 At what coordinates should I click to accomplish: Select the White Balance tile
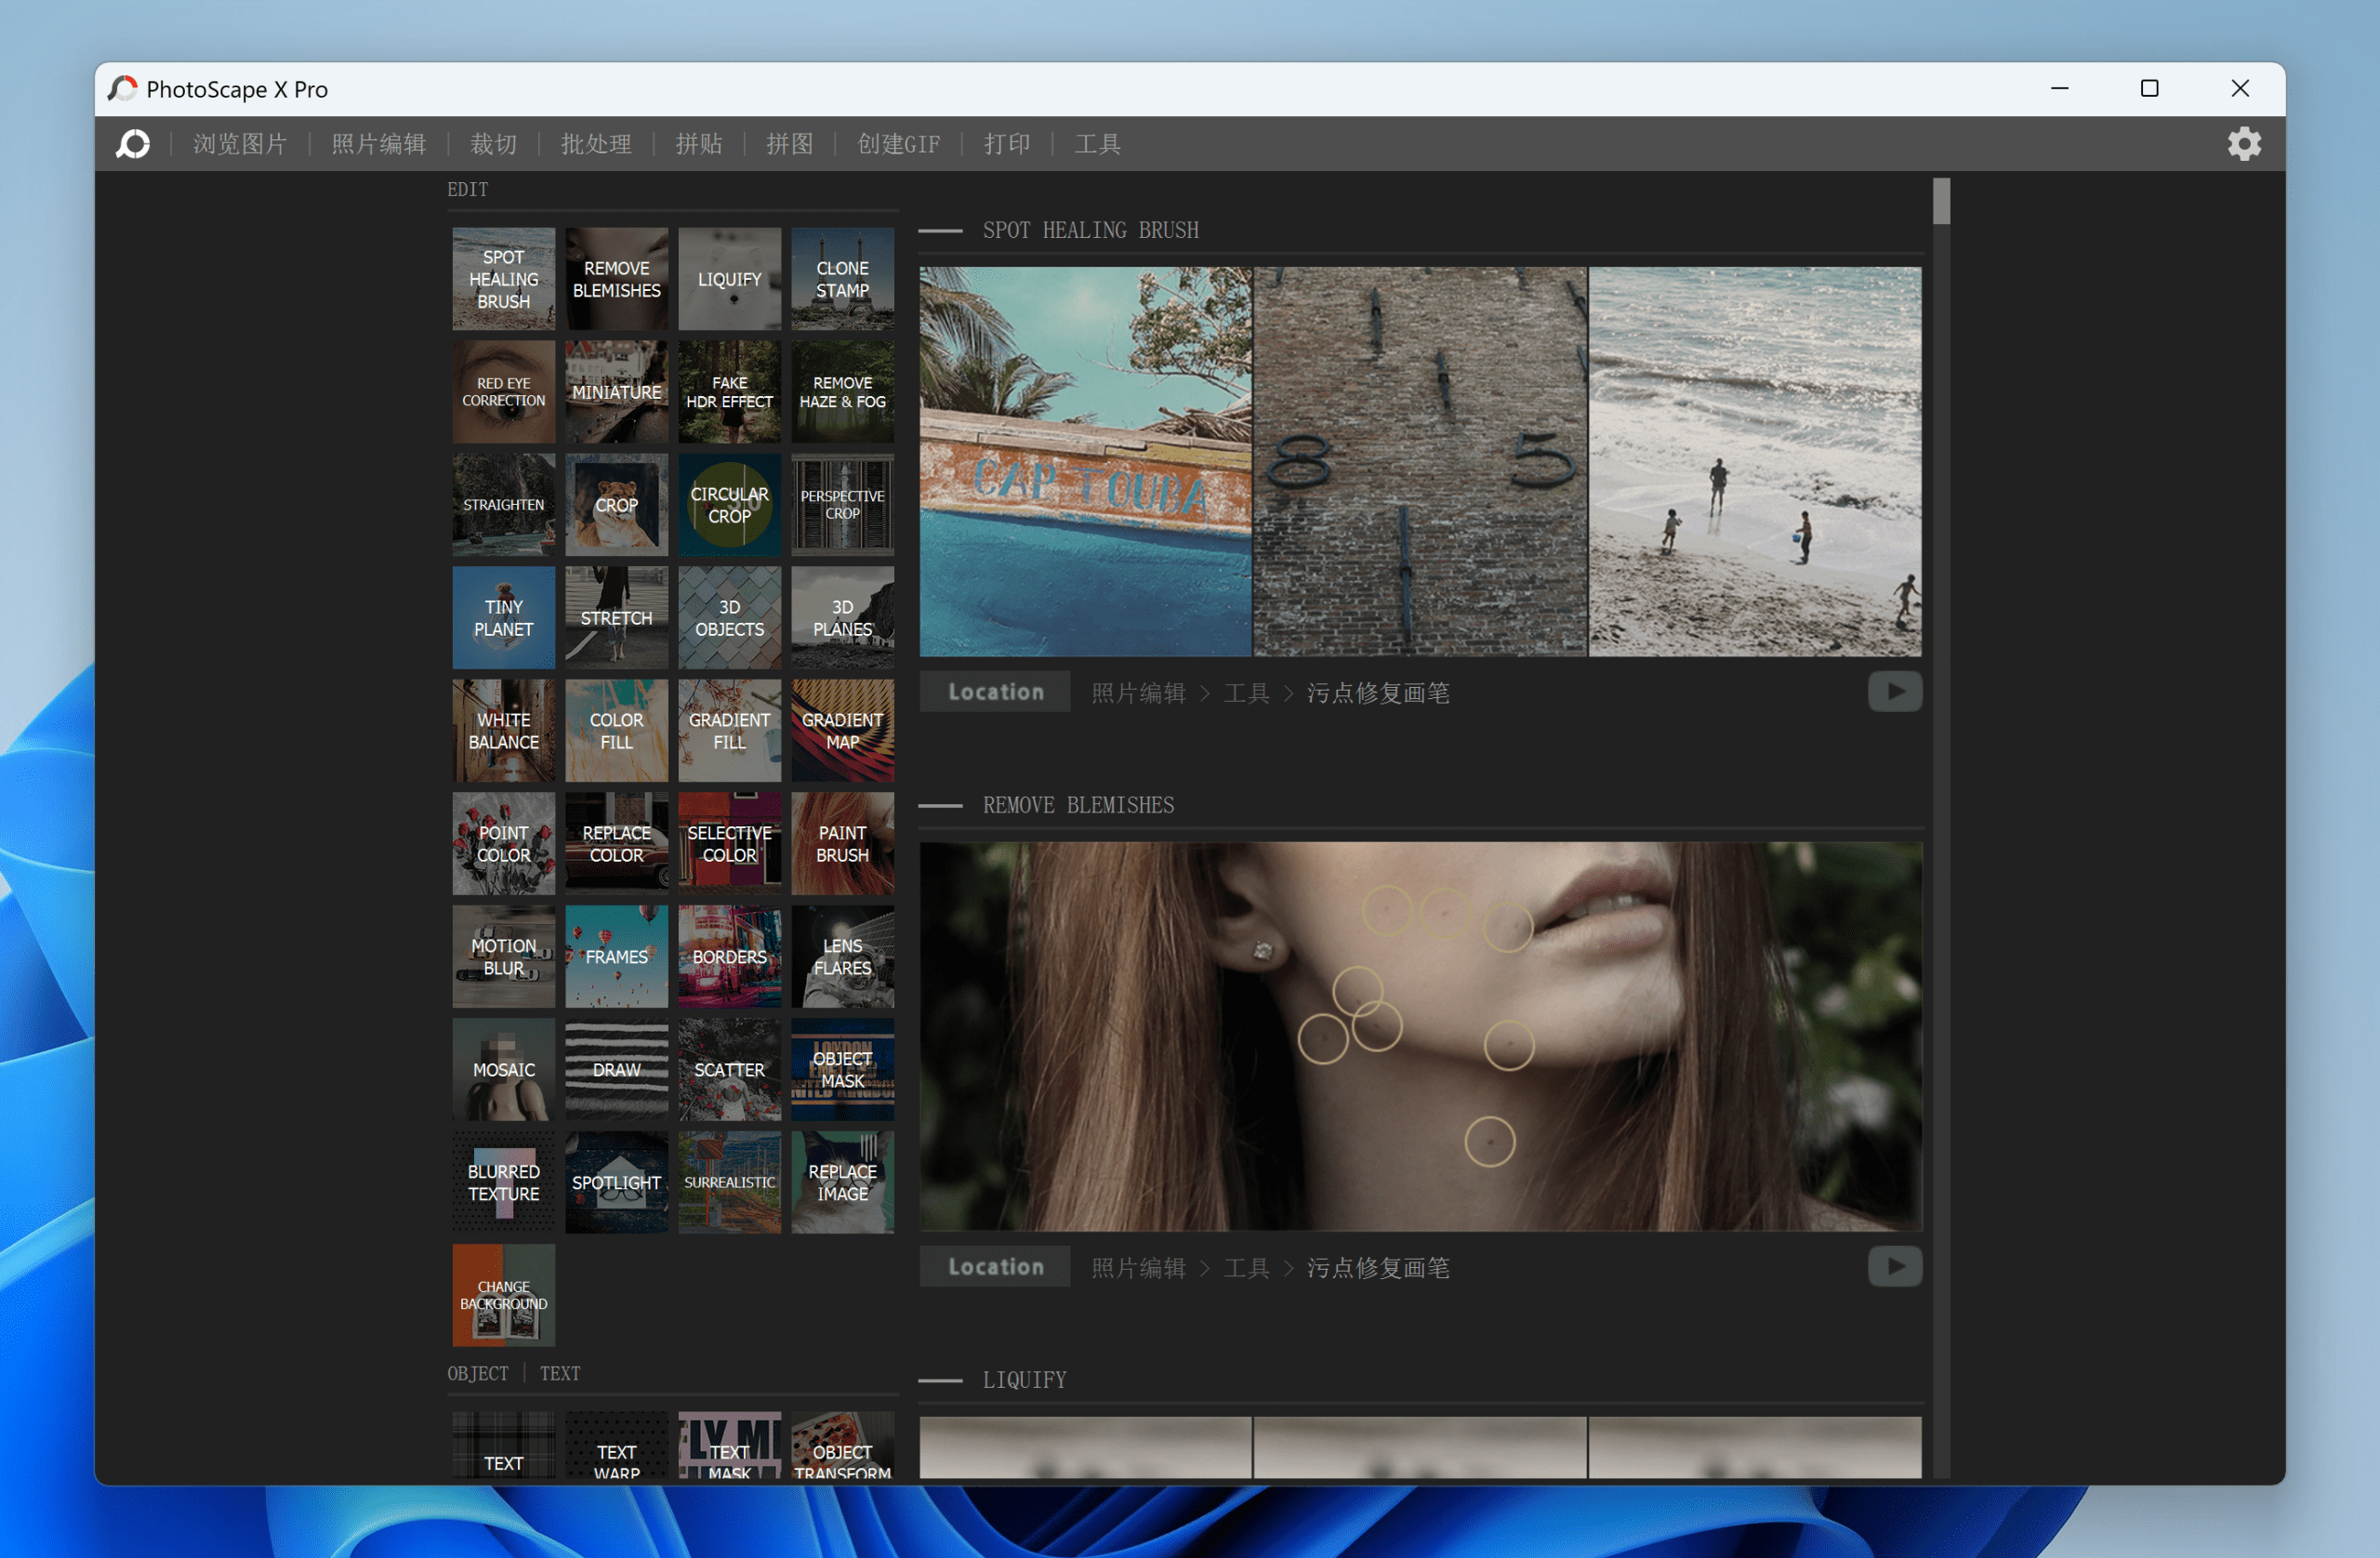pos(503,731)
